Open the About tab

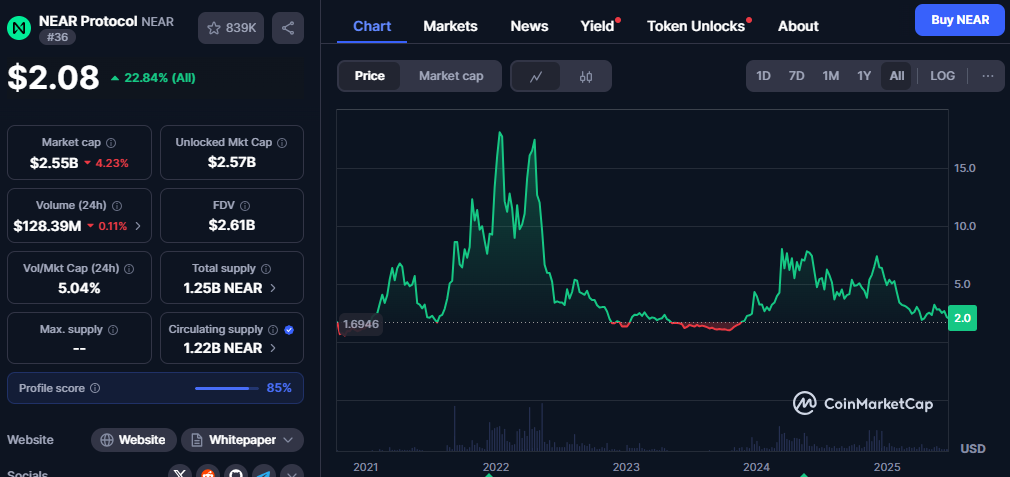[x=798, y=26]
